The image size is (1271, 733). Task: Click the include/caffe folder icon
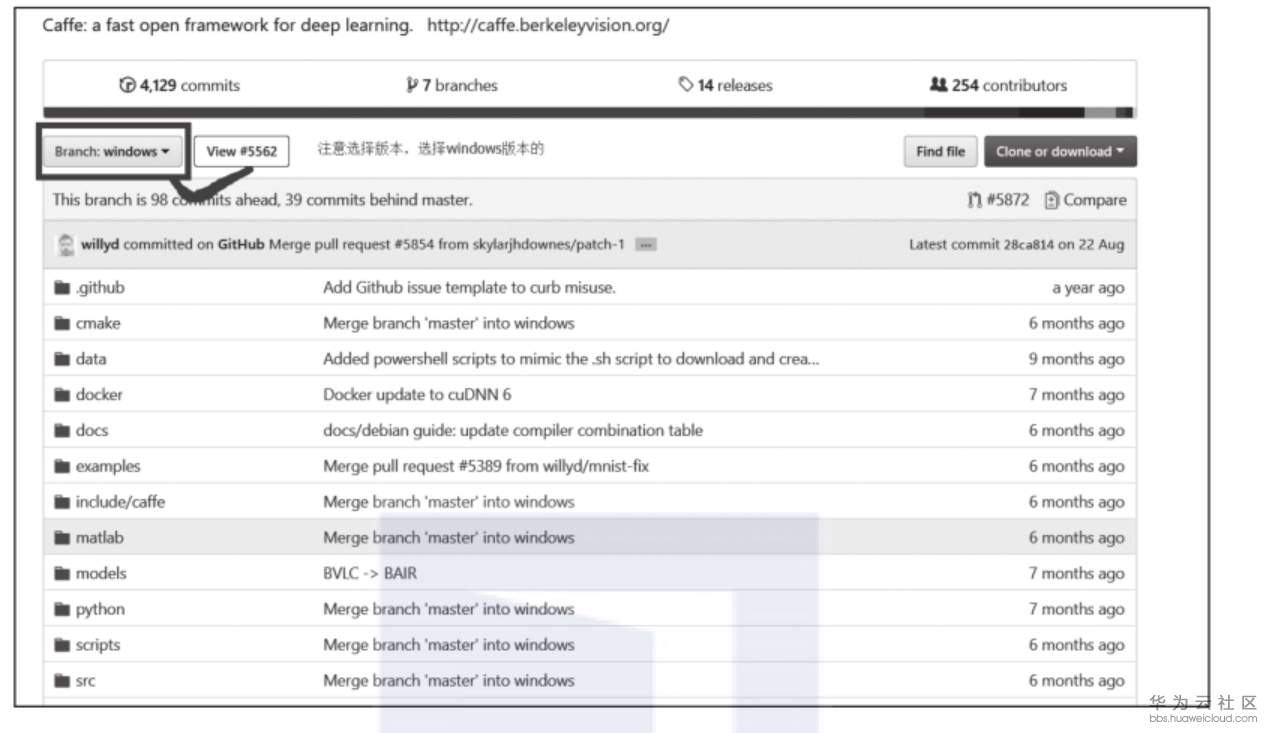click(x=62, y=502)
